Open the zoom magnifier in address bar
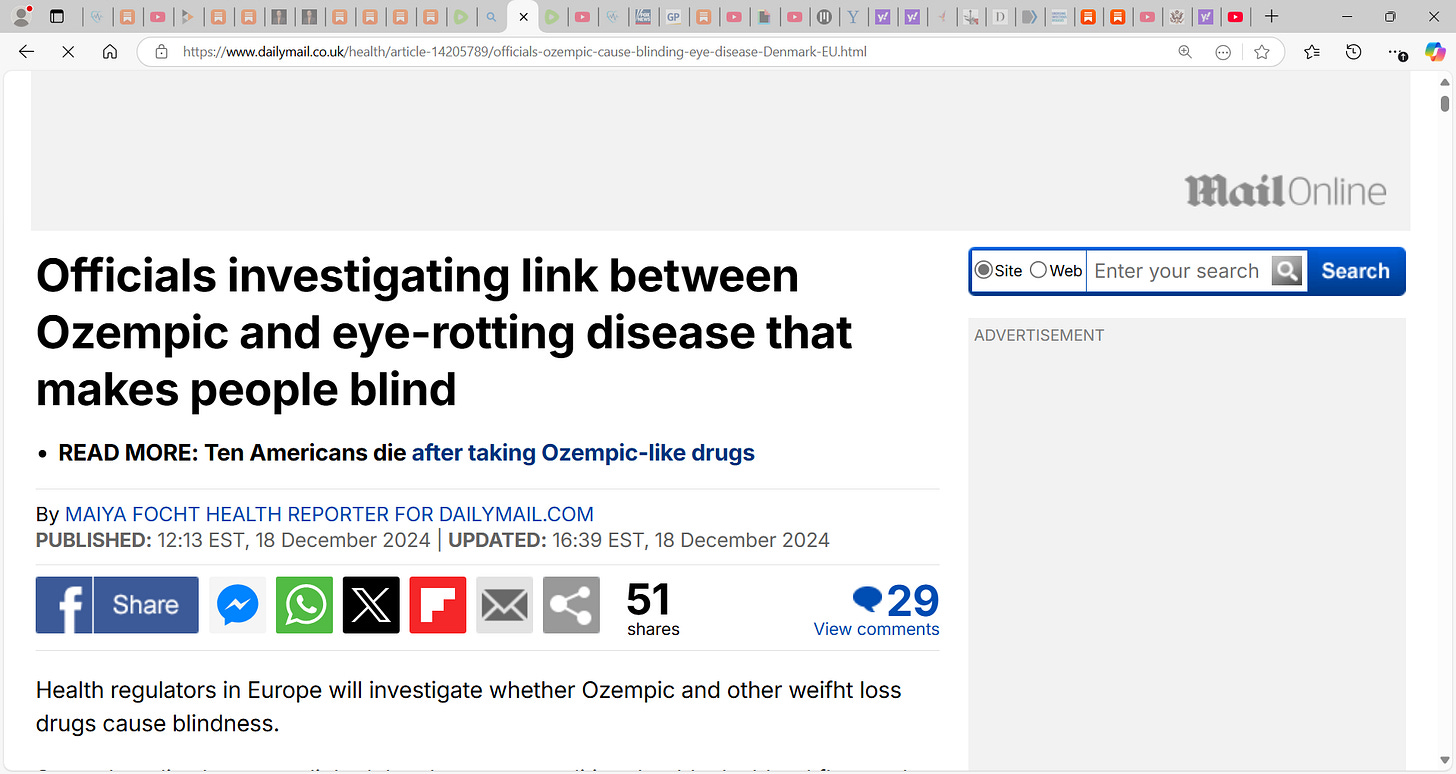The height and width of the screenshot is (774, 1456). tap(1185, 52)
